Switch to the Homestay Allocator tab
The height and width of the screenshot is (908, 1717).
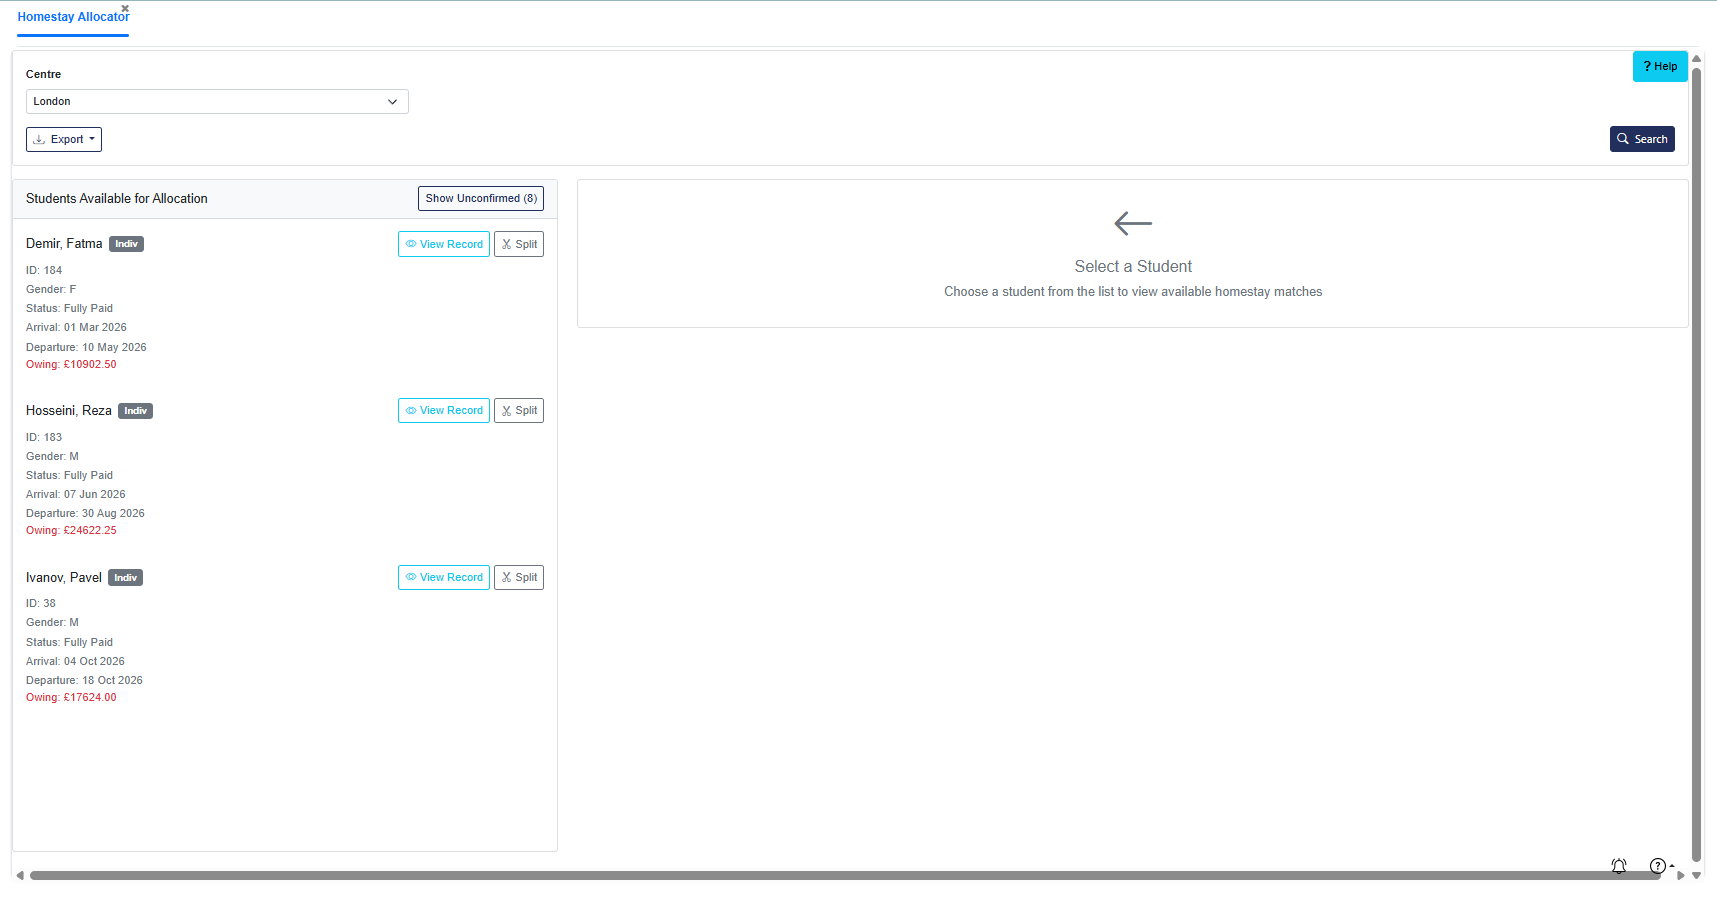73,17
